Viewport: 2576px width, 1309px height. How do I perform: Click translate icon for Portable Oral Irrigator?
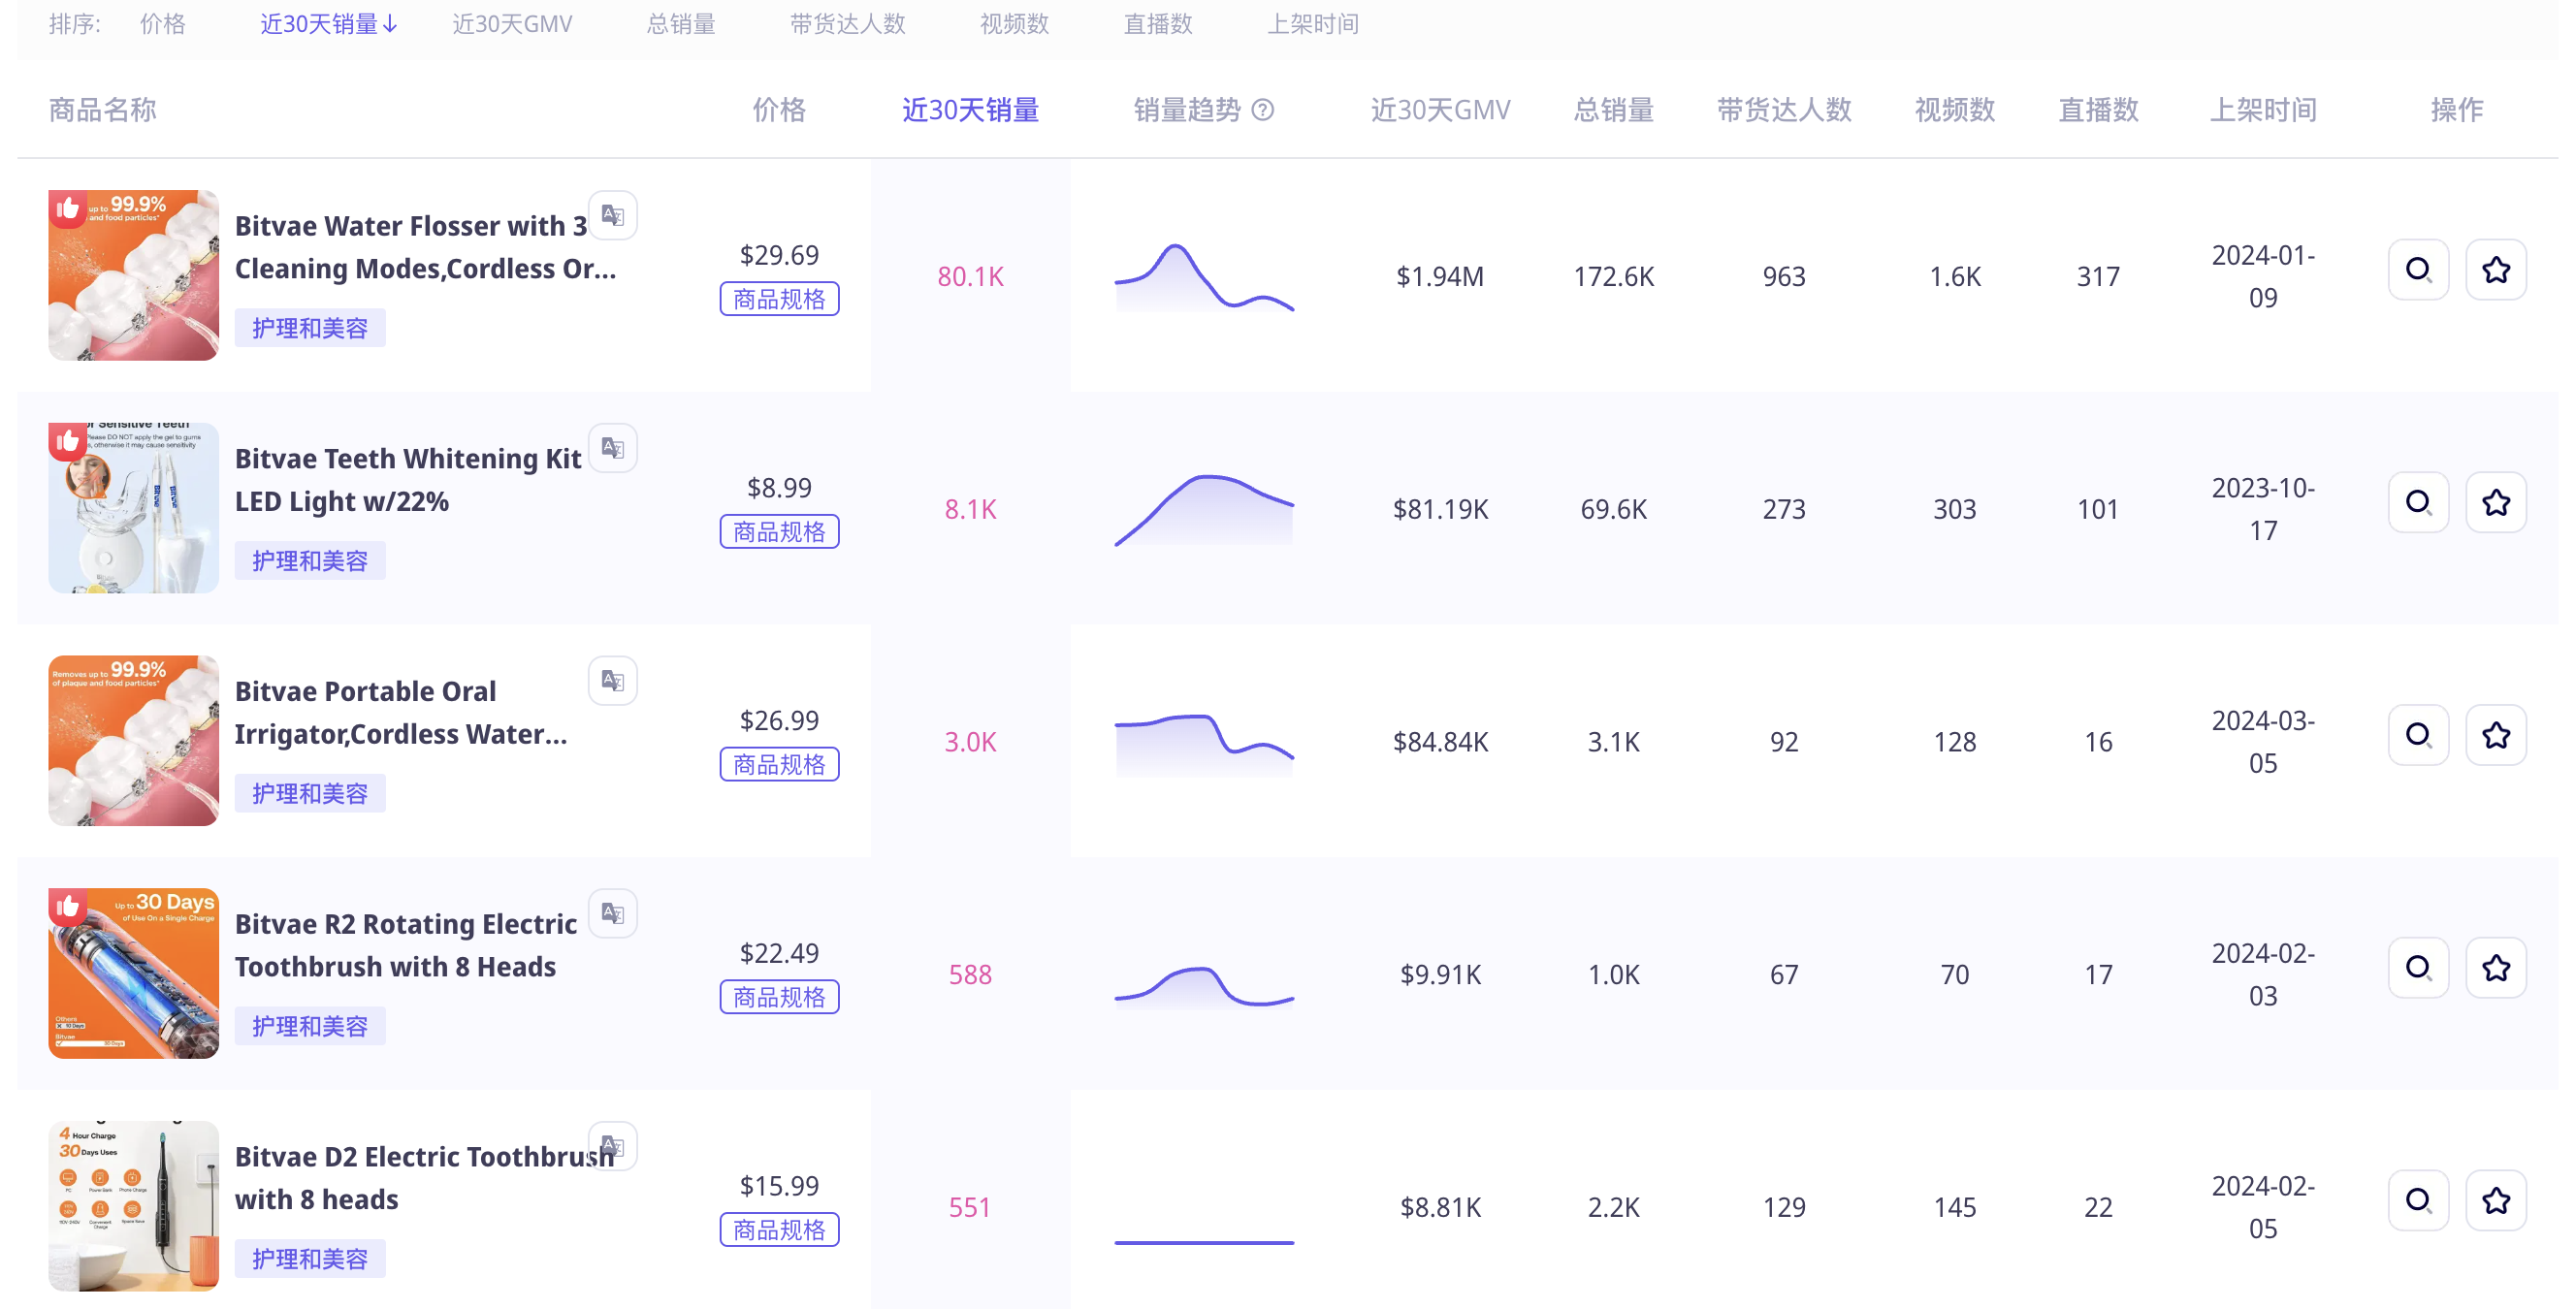point(612,681)
